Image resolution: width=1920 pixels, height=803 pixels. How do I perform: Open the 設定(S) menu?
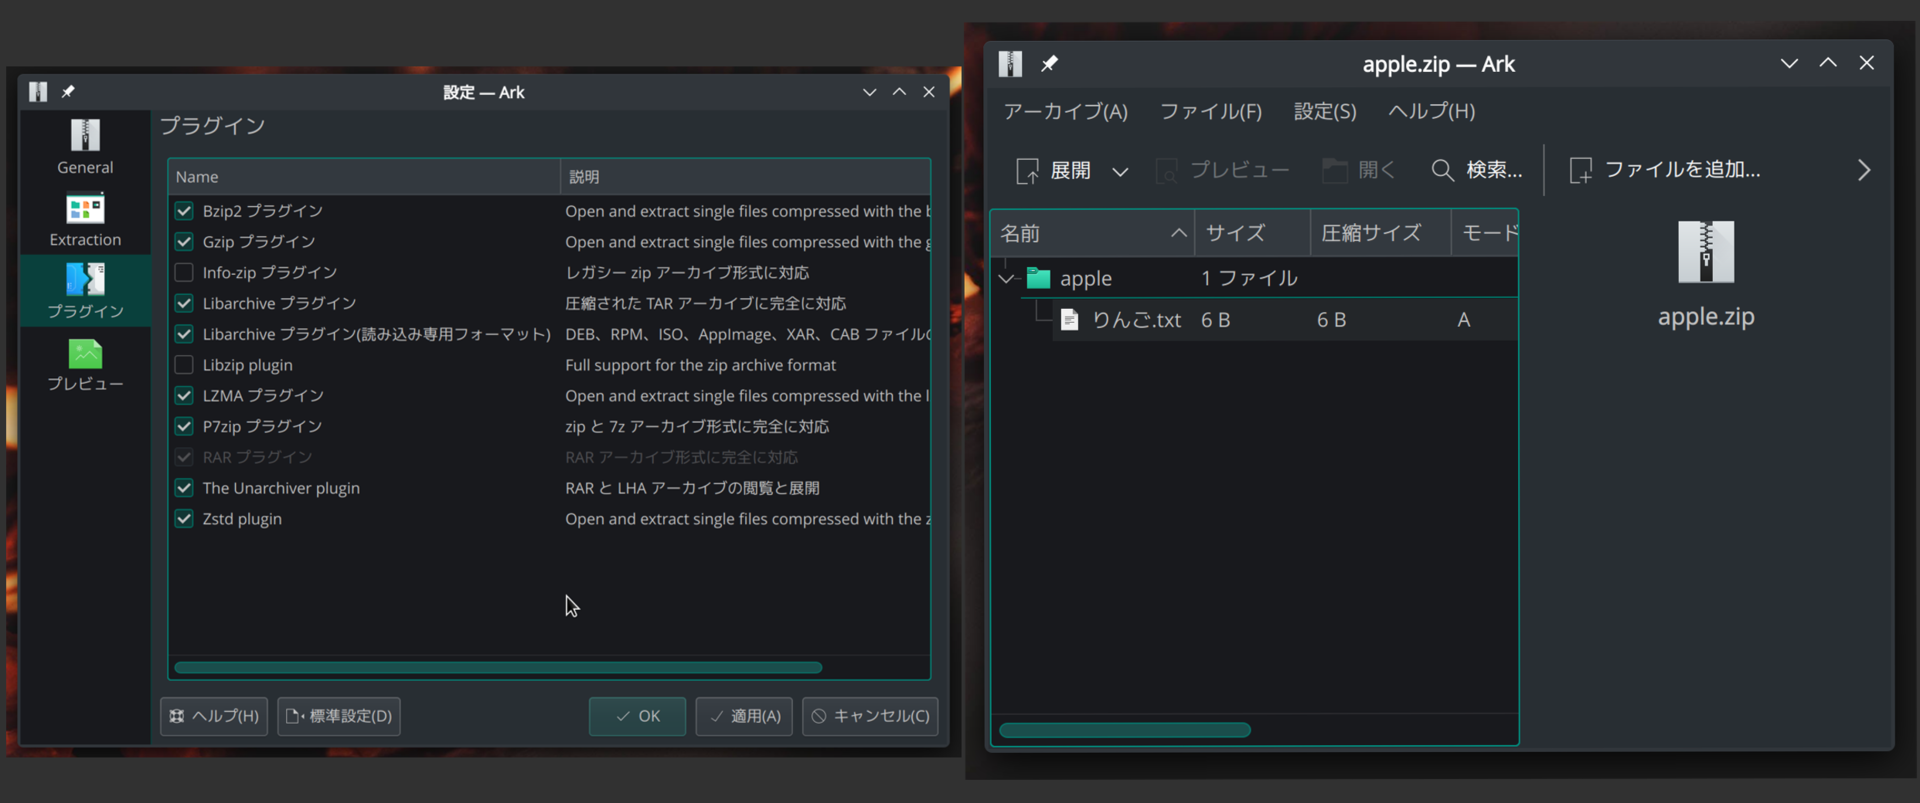[1324, 112]
